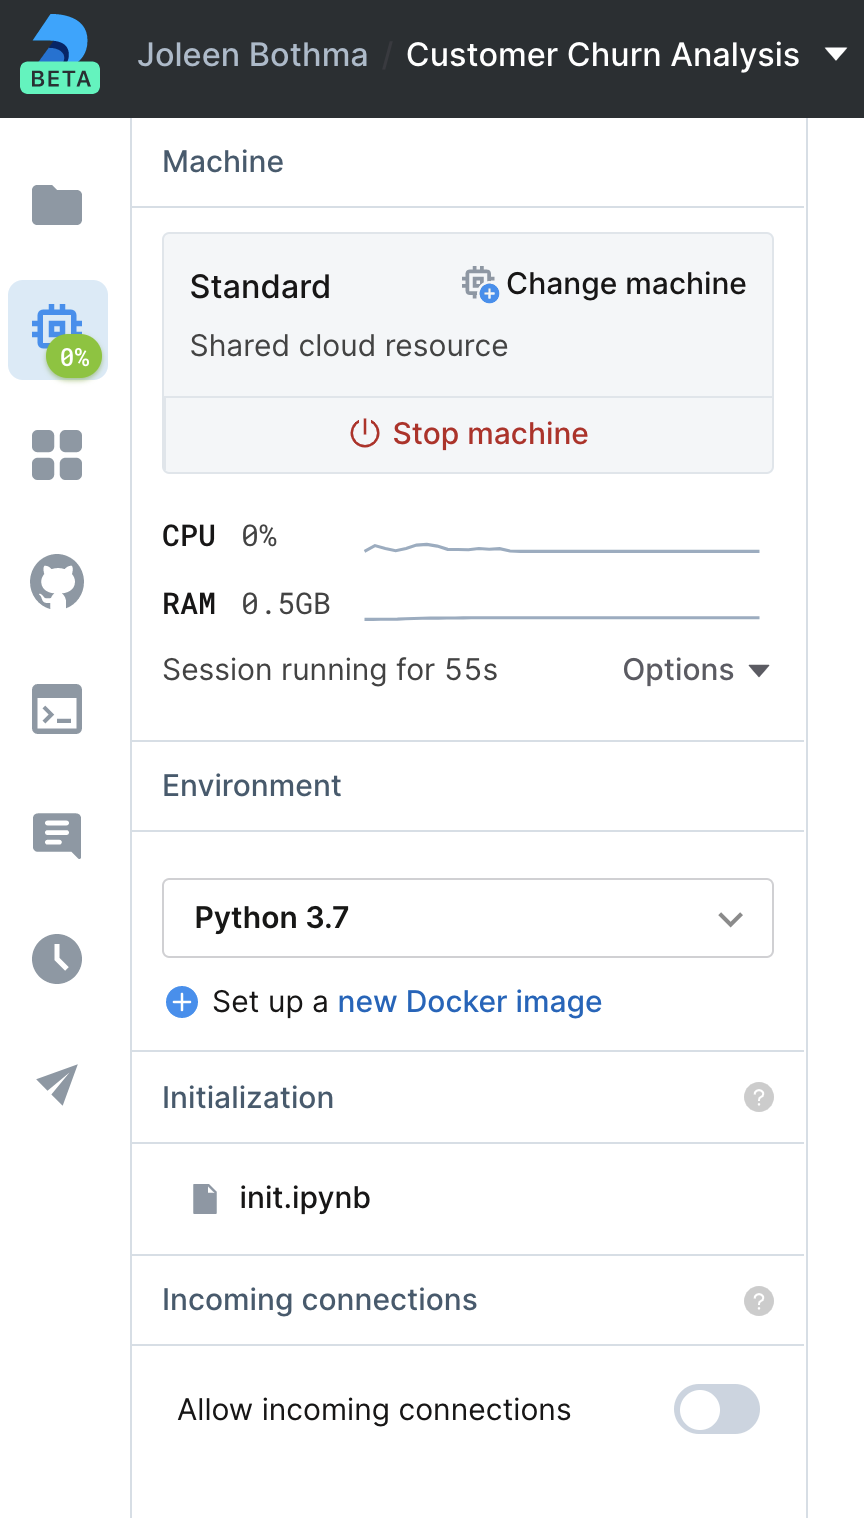Click the Initialization help question mark
The height and width of the screenshot is (1518, 864).
coord(759,1097)
